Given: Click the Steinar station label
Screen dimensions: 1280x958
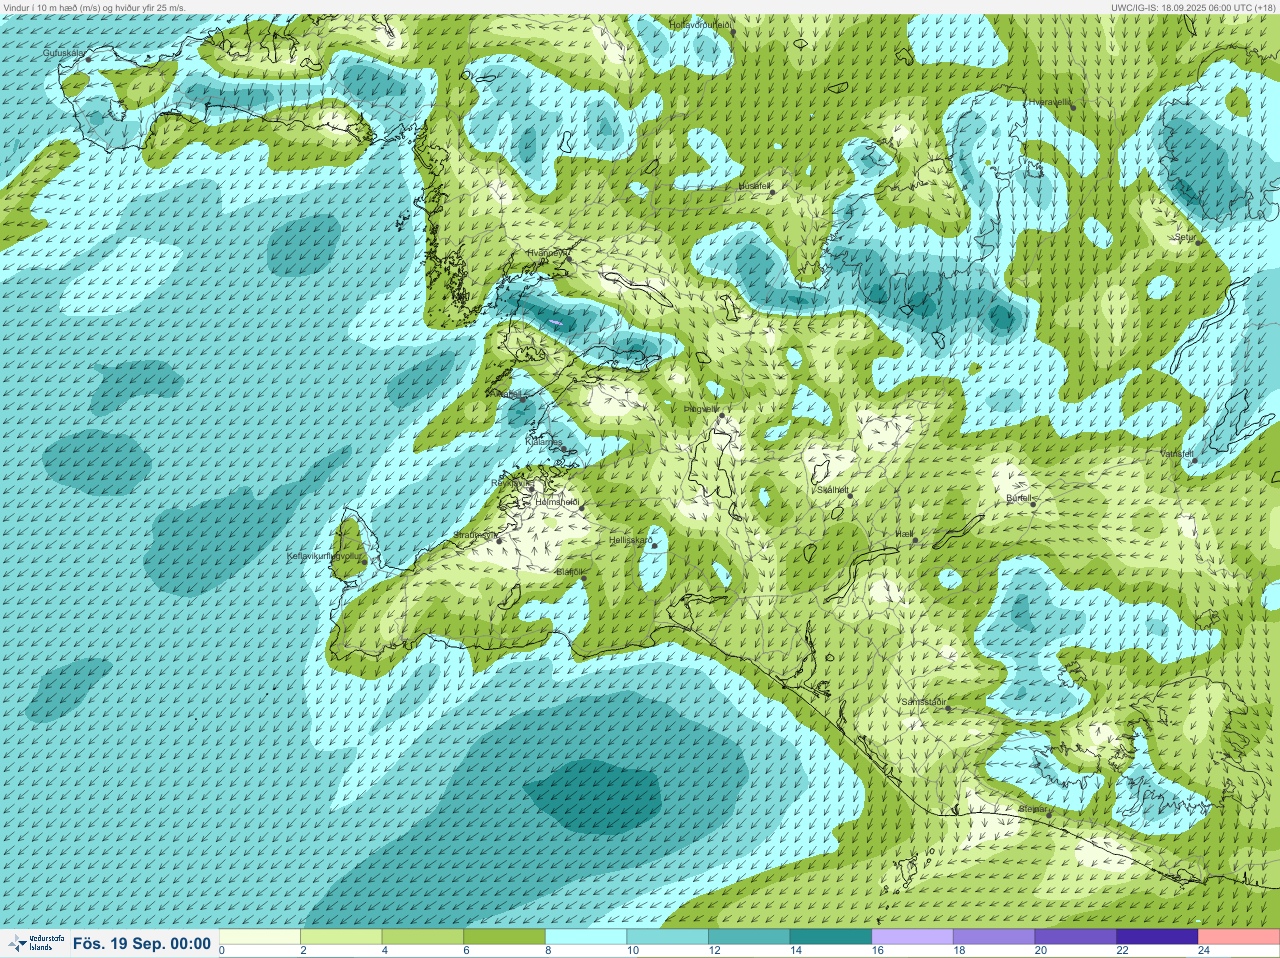Looking at the screenshot, I should [1033, 808].
